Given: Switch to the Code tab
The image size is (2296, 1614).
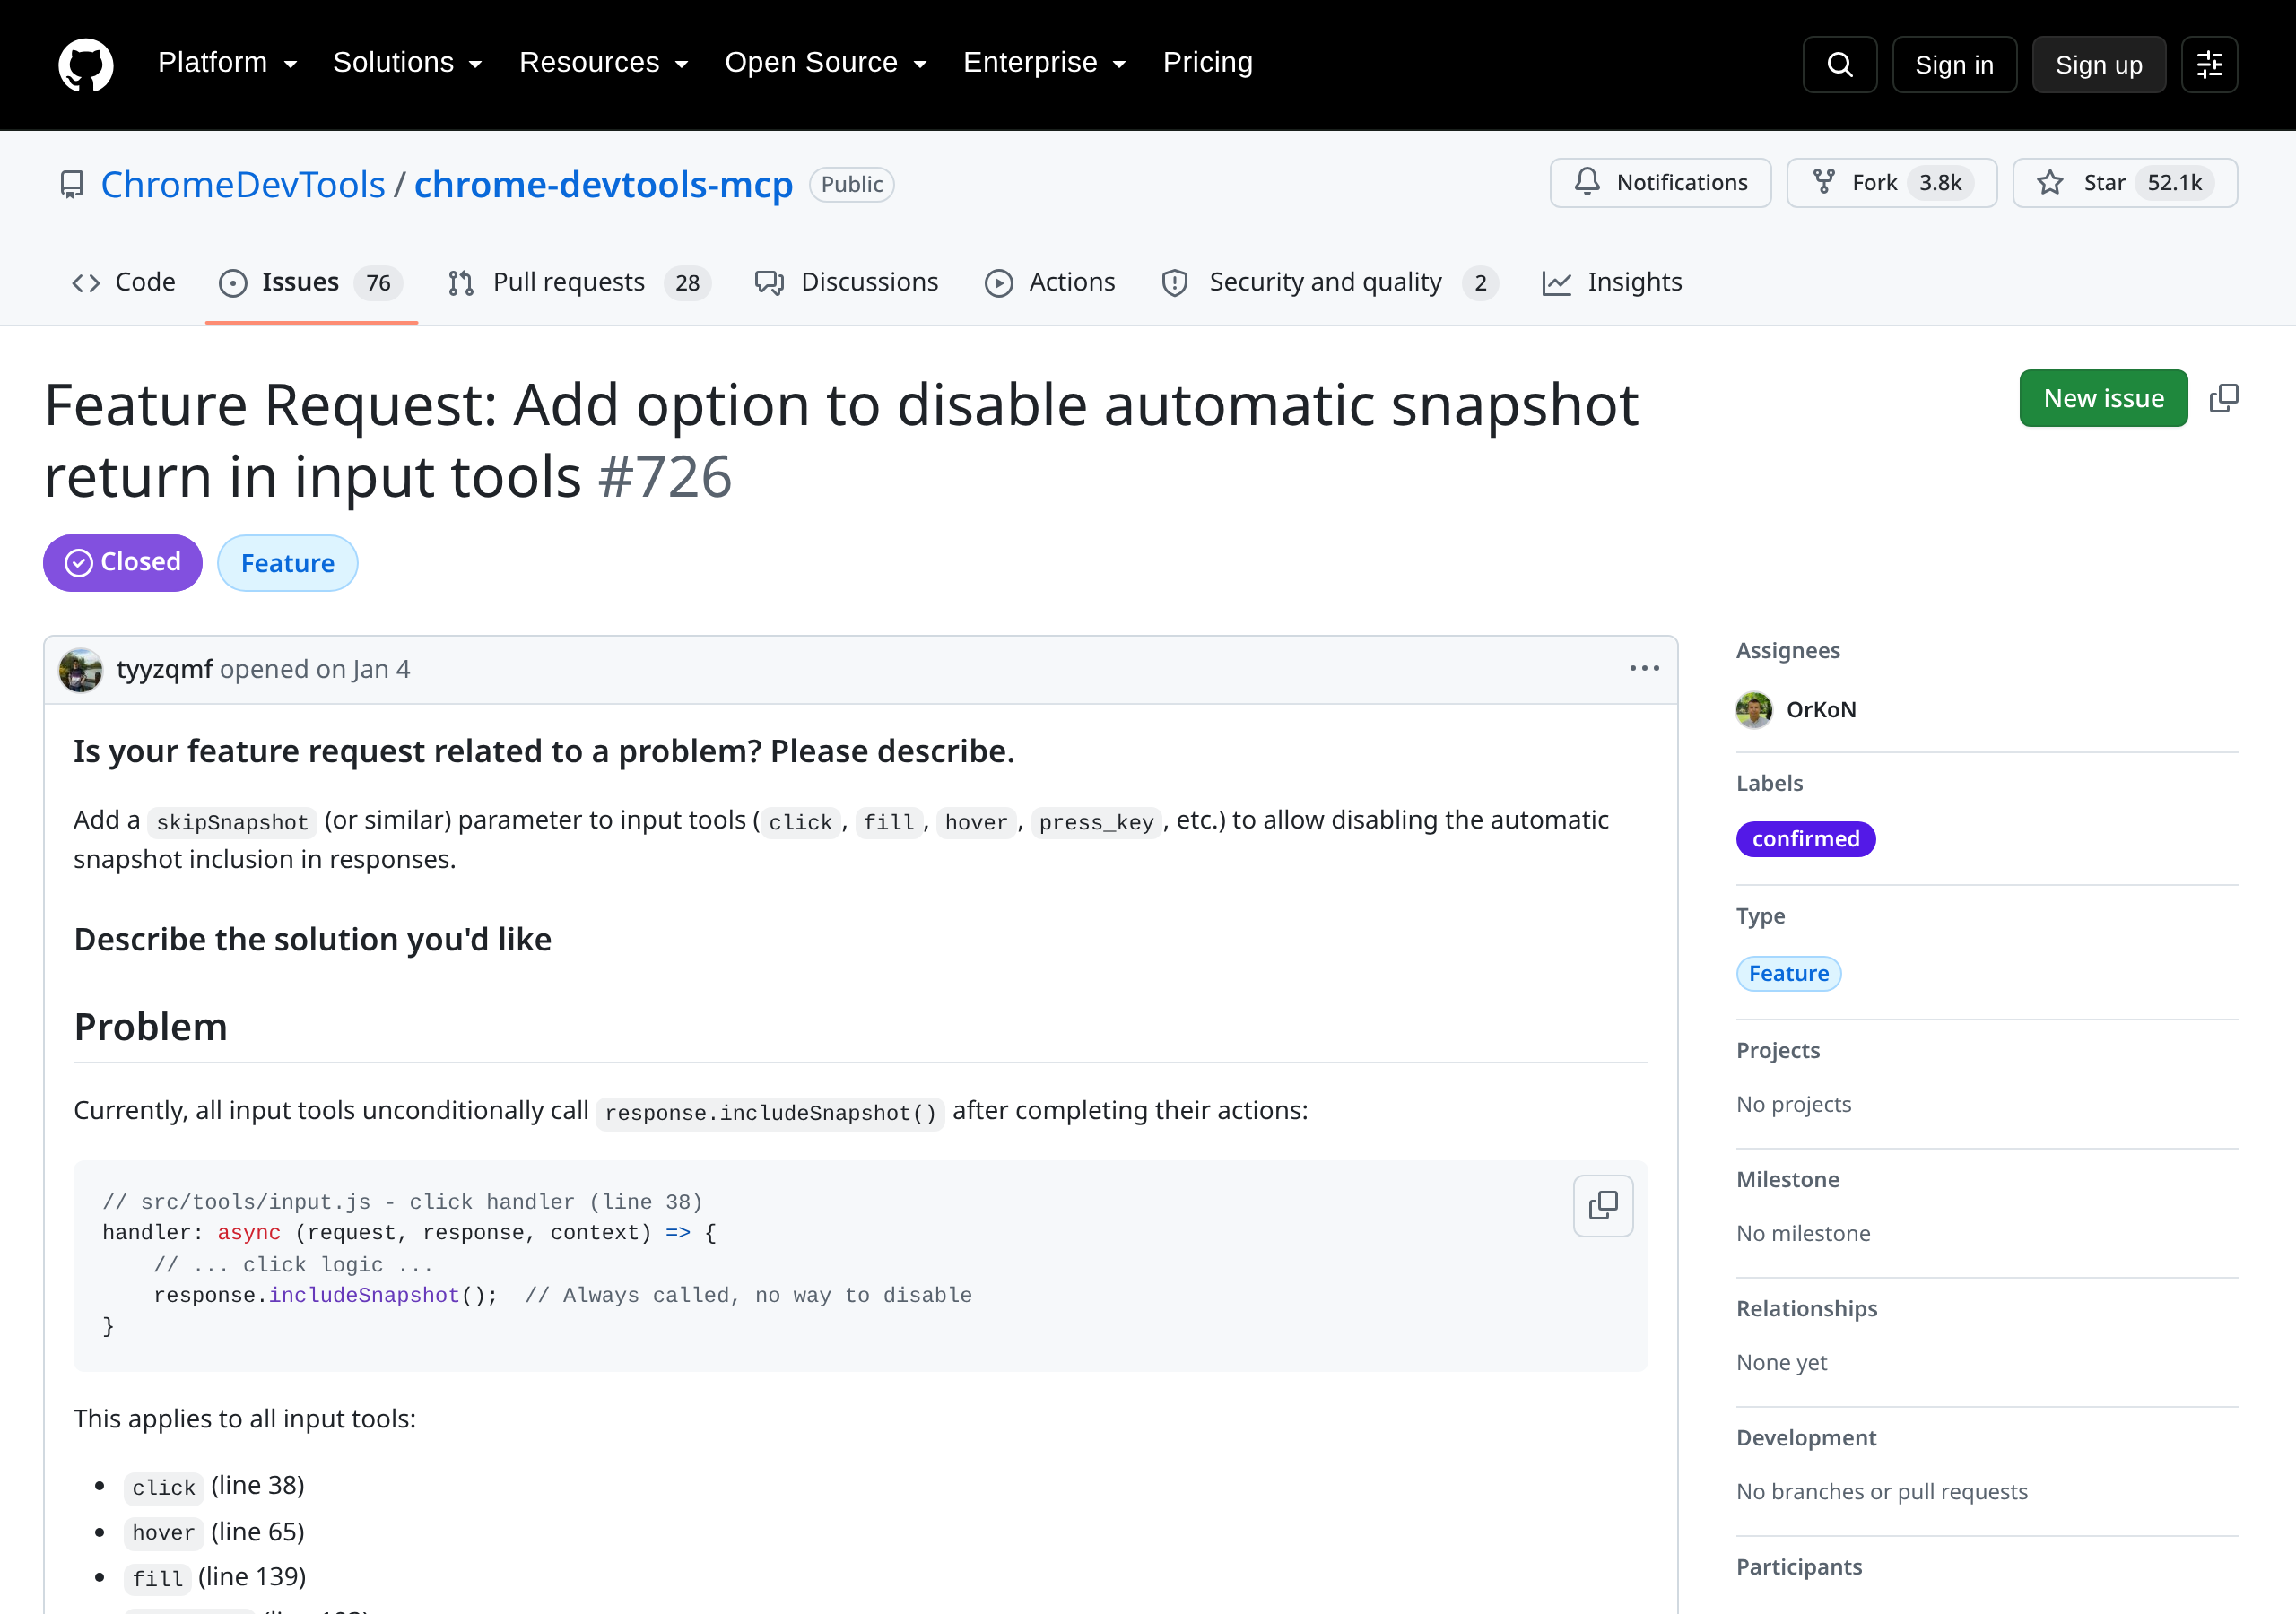Looking at the screenshot, I should 124,282.
